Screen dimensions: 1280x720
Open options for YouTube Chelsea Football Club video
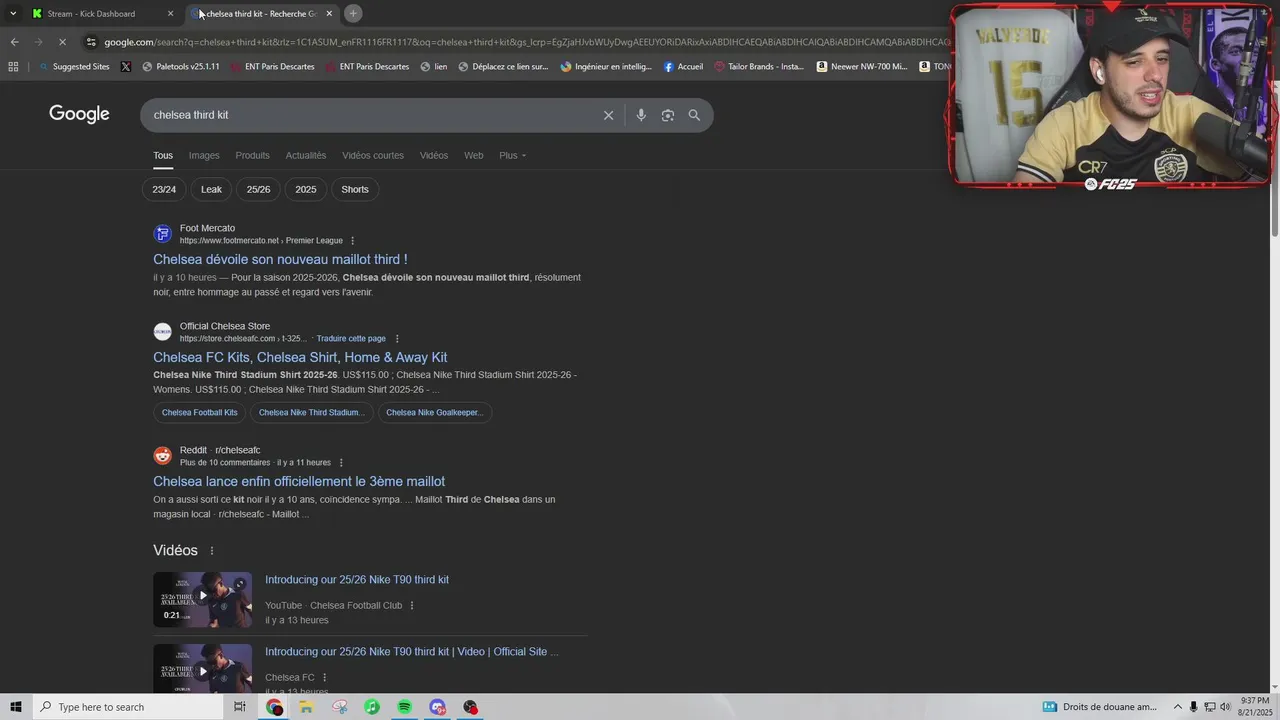click(x=412, y=606)
